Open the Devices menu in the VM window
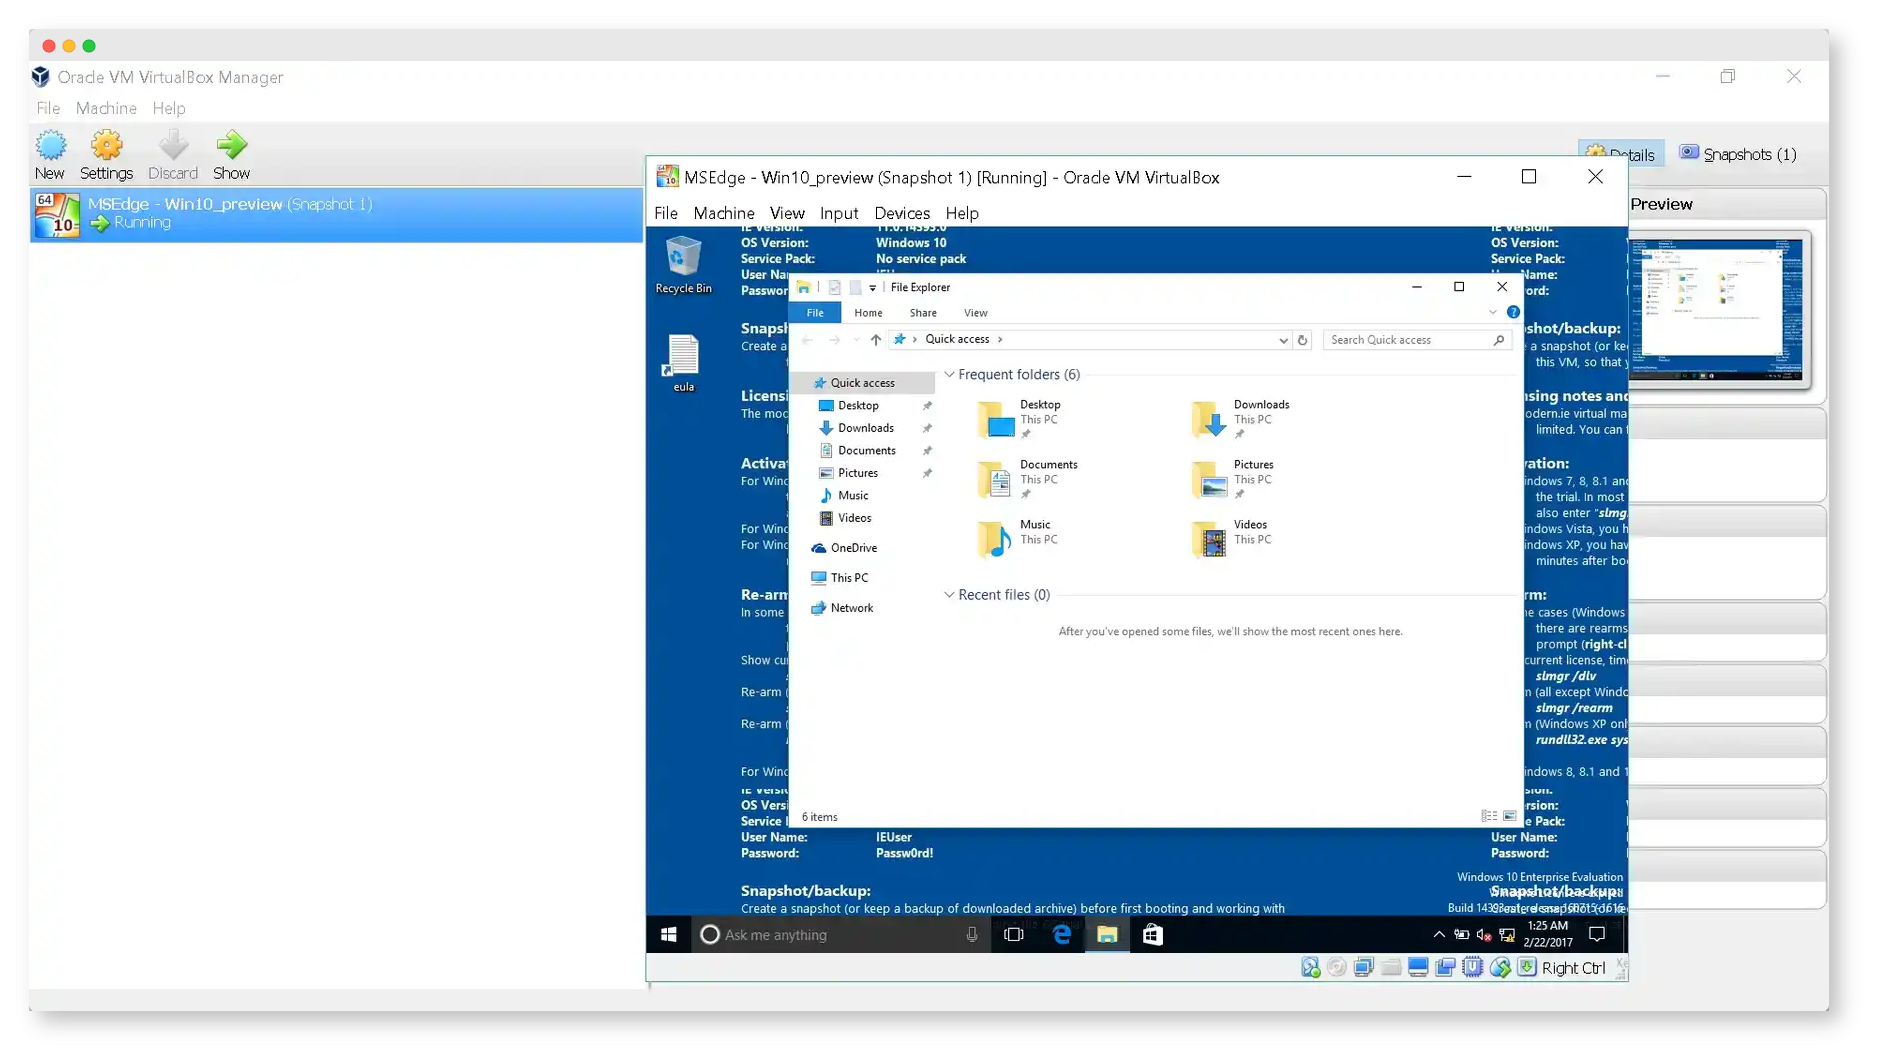Image resolution: width=1878 pixels, height=1060 pixels. tap(901, 213)
